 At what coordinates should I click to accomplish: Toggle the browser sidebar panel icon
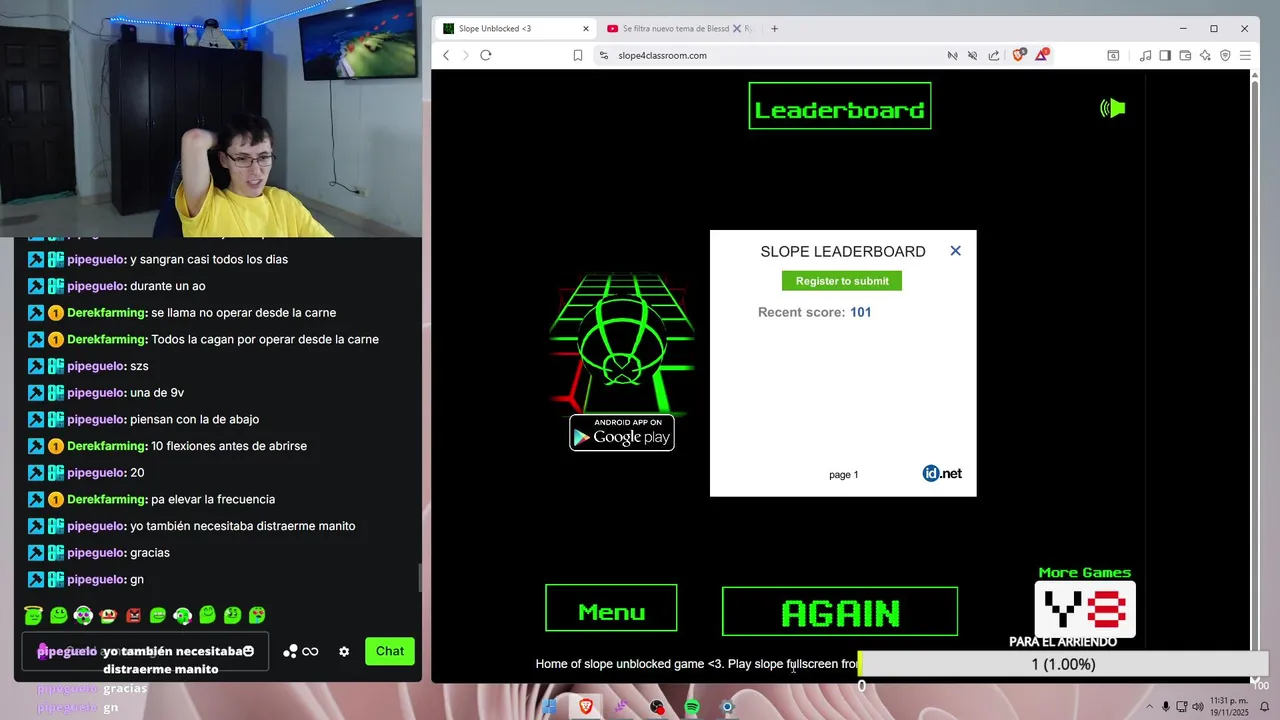[x=1165, y=55]
